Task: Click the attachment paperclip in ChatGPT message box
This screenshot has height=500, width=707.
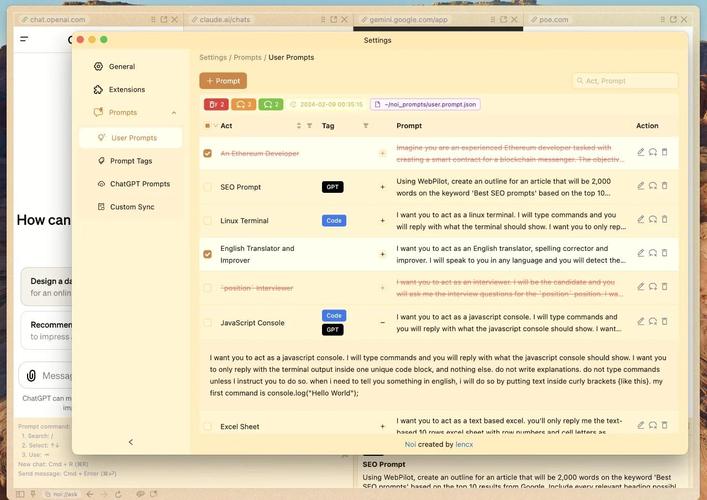Action: [x=31, y=376]
